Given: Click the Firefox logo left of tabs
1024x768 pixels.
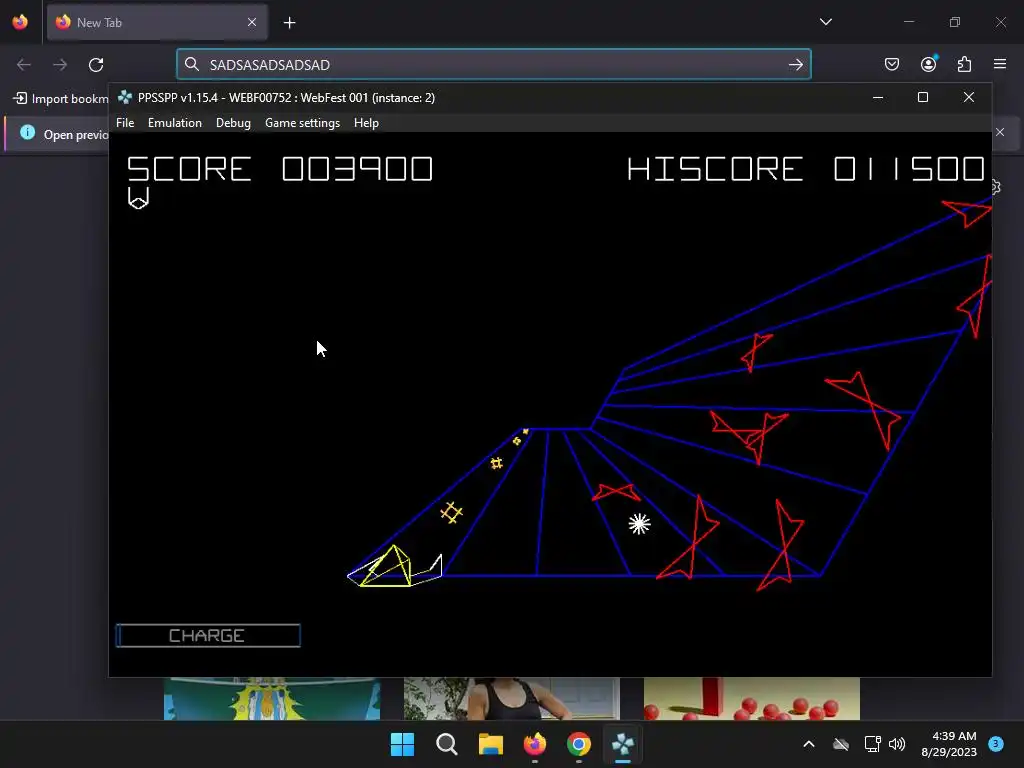Looking at the screenshot, I should (x=20, y=22).
